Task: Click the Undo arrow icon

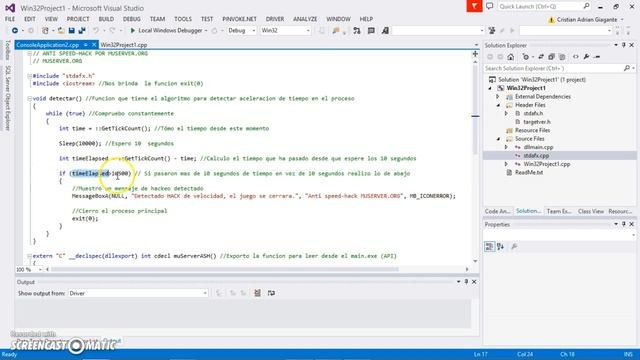Action: [x=96, y=31]
